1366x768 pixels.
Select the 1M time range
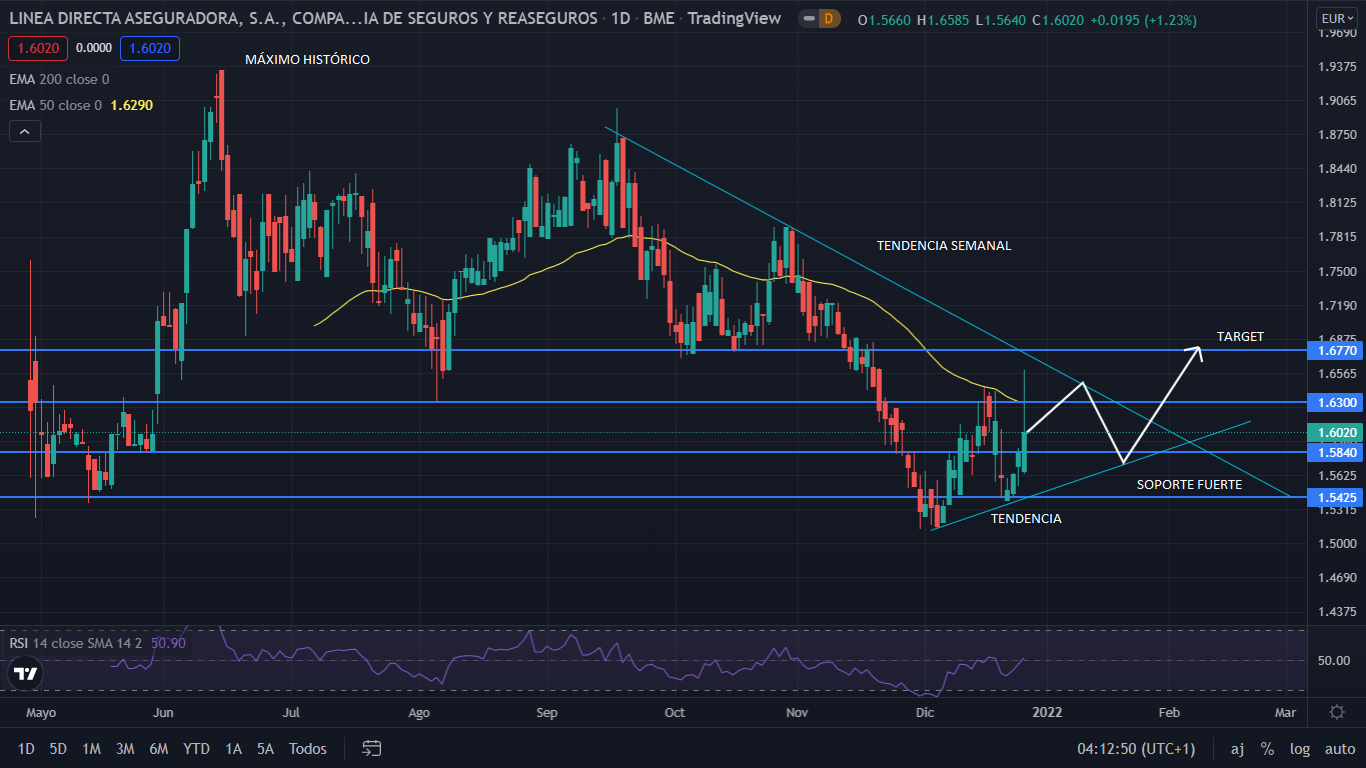click(x=91, y=748)
